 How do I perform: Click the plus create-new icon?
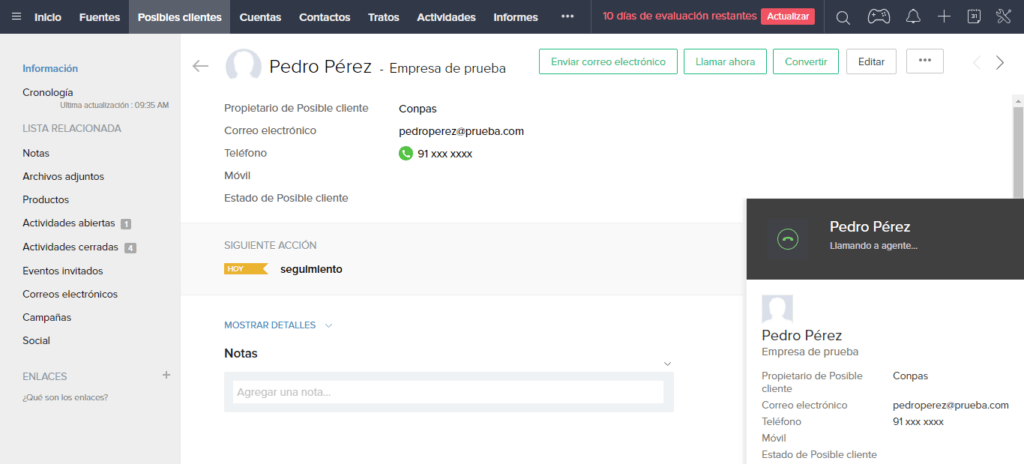944,17
